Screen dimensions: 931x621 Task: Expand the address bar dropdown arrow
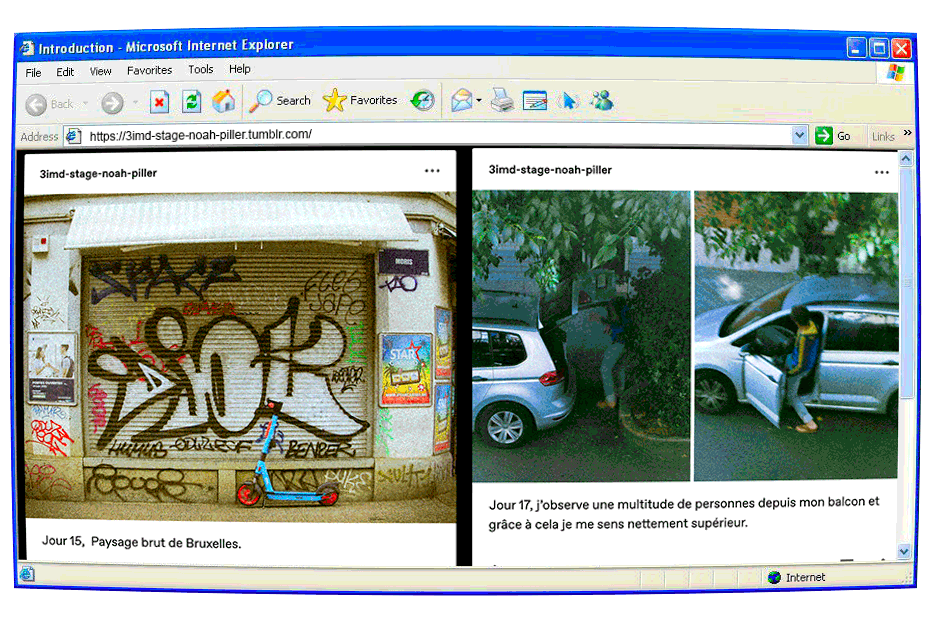pyautogui.click(x=799, y=136)
